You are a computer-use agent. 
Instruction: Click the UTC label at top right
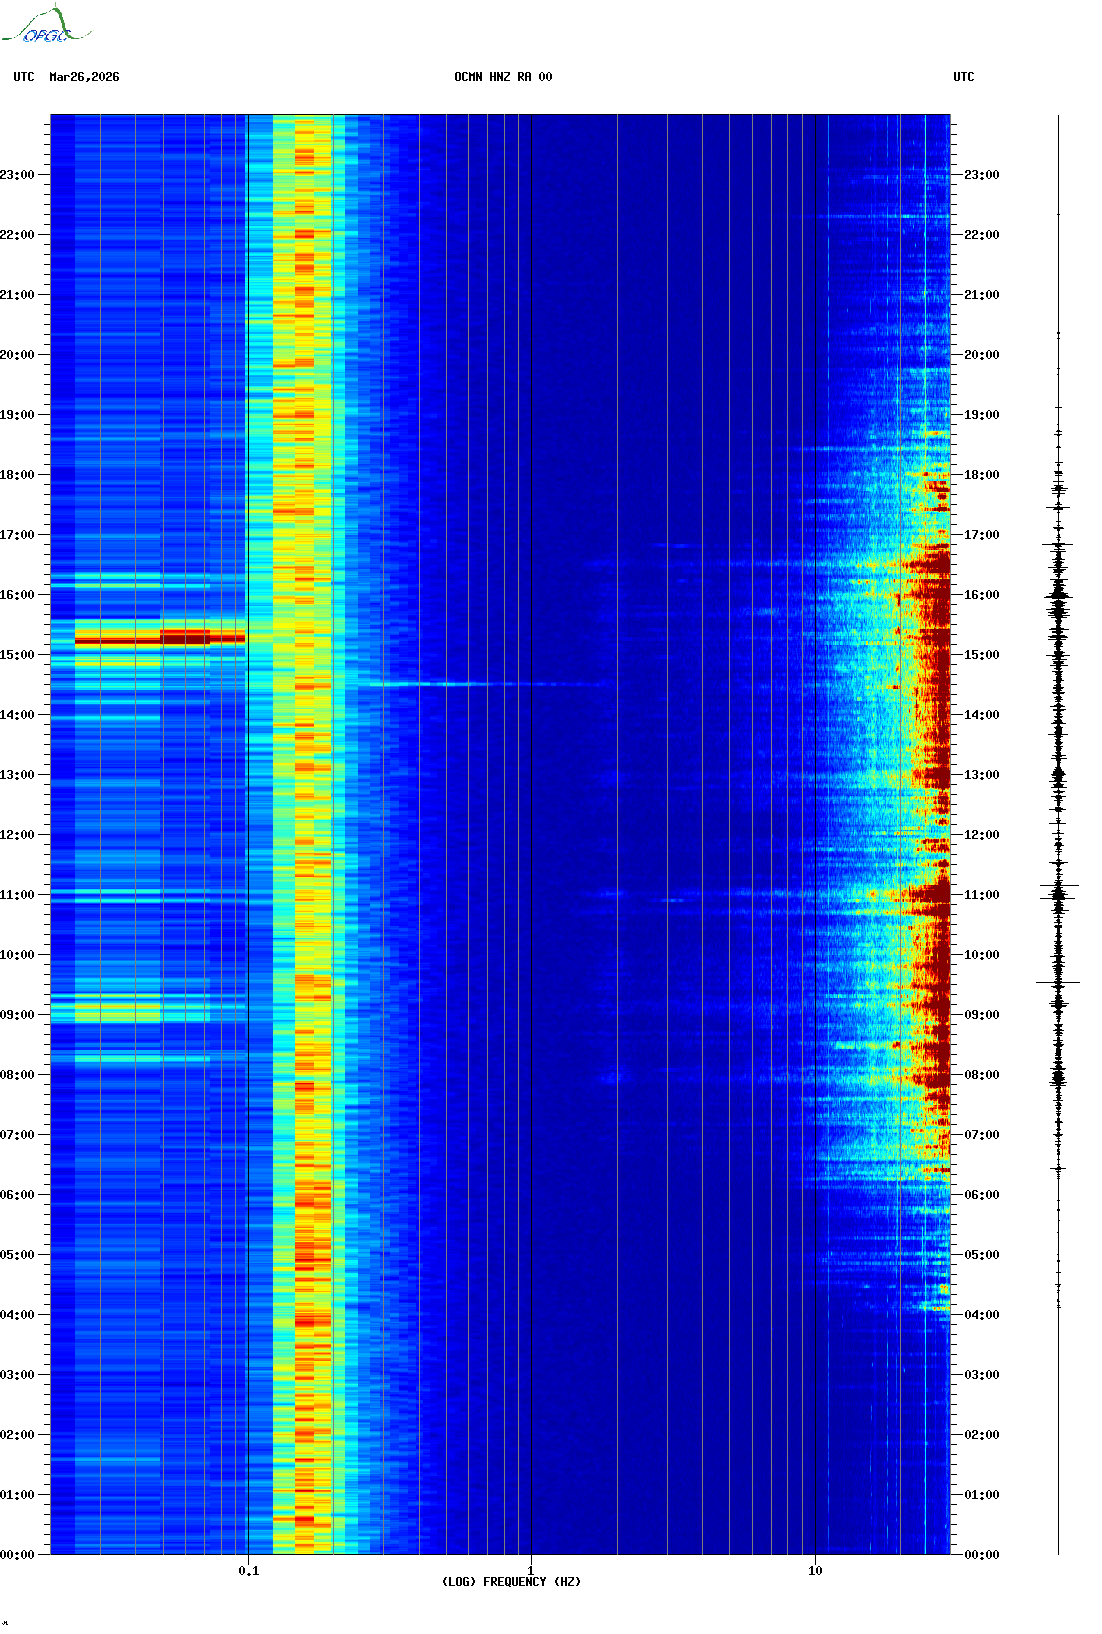pyautogui.click(x=963, y=77)
